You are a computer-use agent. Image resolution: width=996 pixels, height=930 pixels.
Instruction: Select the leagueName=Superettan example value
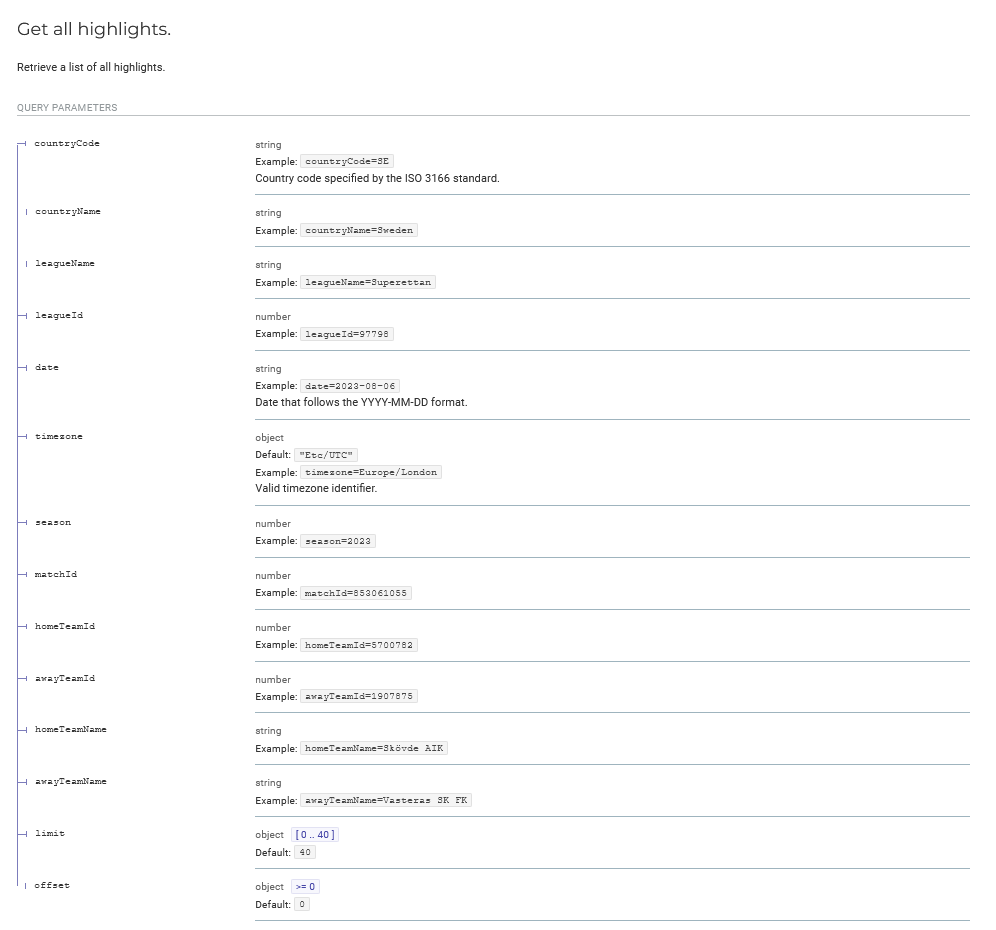[368, 283]
